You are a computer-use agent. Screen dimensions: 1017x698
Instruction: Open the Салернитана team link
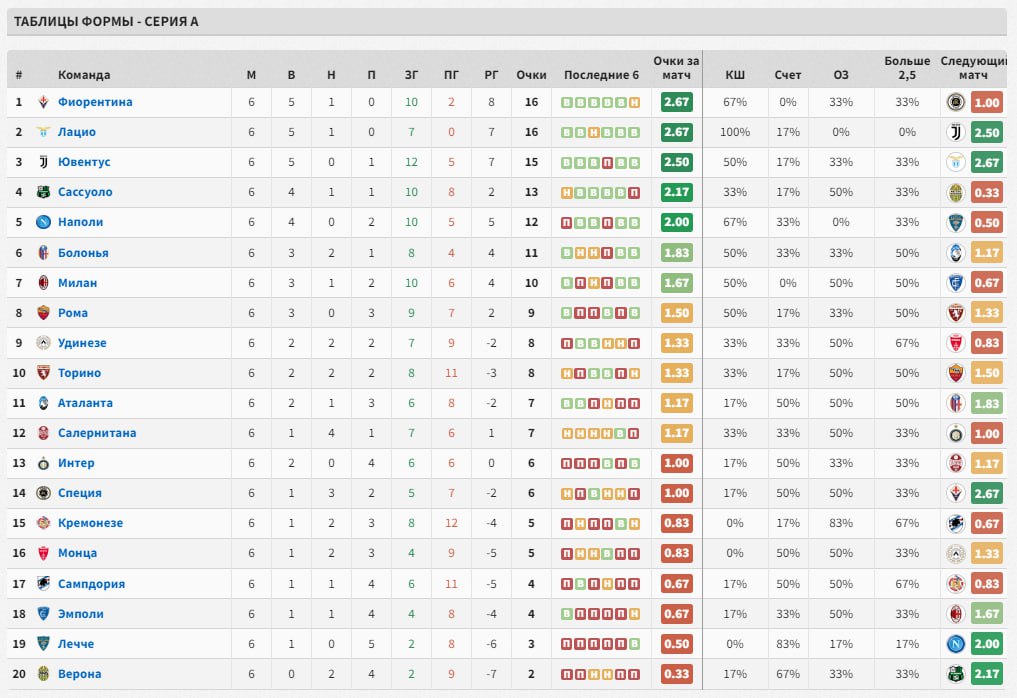[x=97, y=433]
